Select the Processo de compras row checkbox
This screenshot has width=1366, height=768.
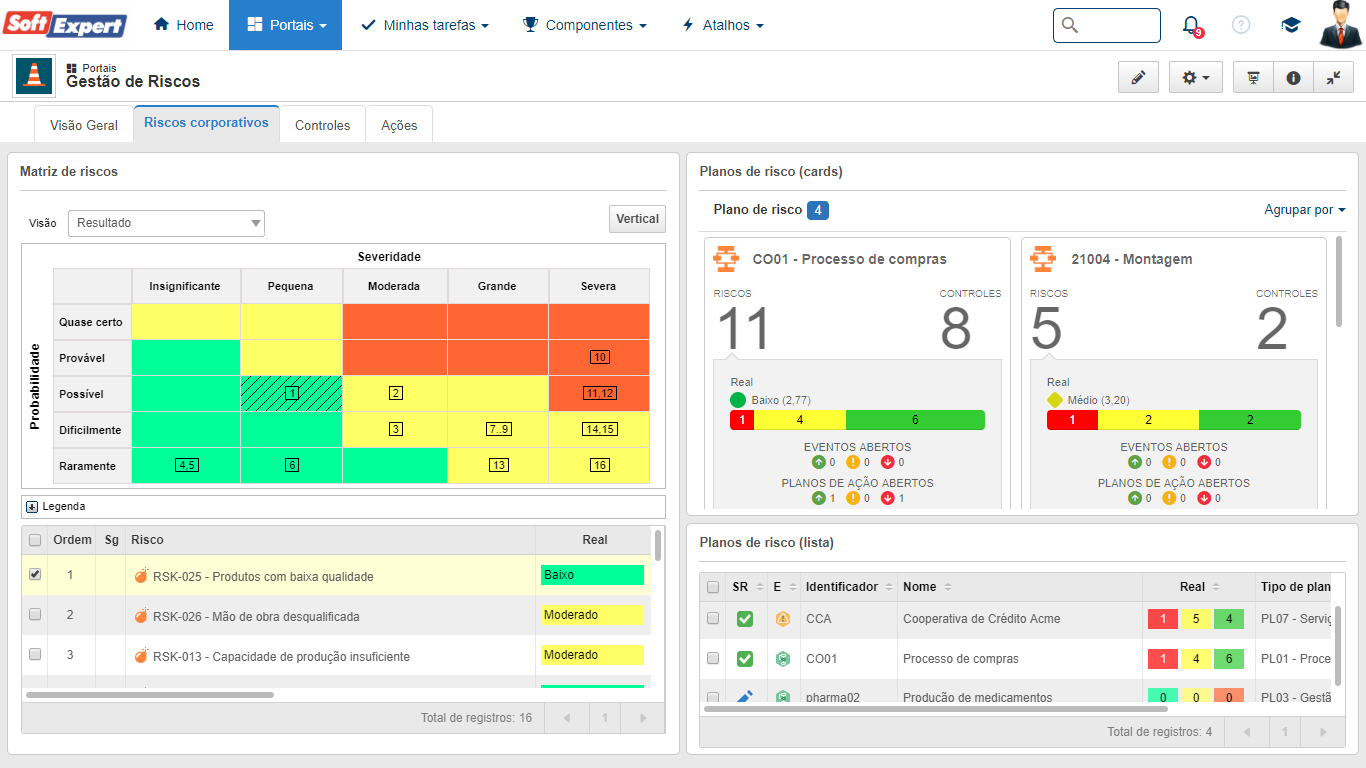713,659
